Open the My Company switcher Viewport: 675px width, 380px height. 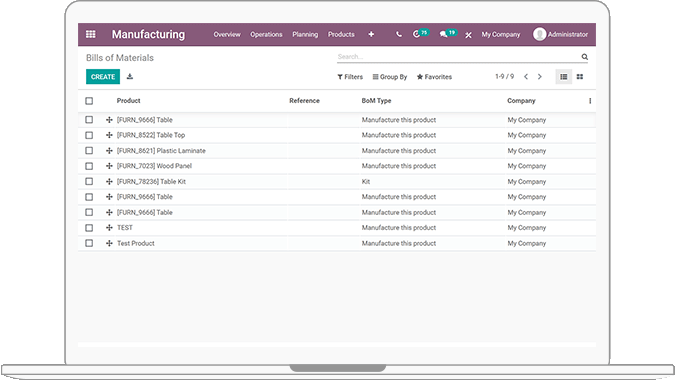point(501,34)
